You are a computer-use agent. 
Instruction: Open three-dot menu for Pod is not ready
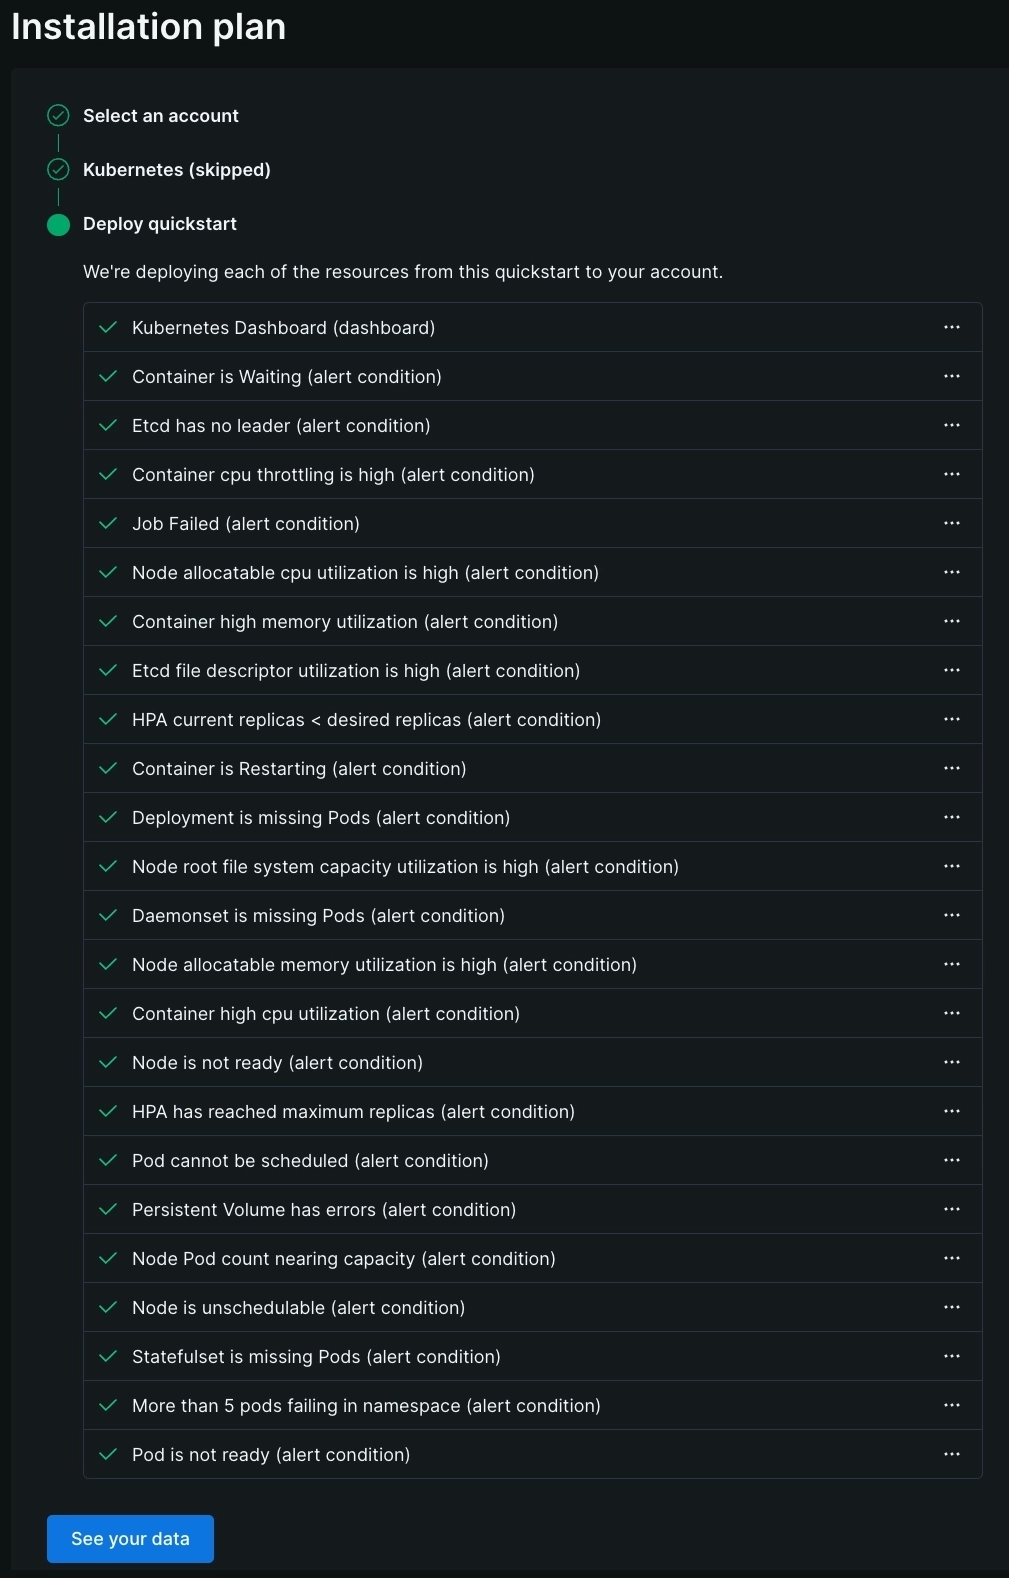(951, 1454)
